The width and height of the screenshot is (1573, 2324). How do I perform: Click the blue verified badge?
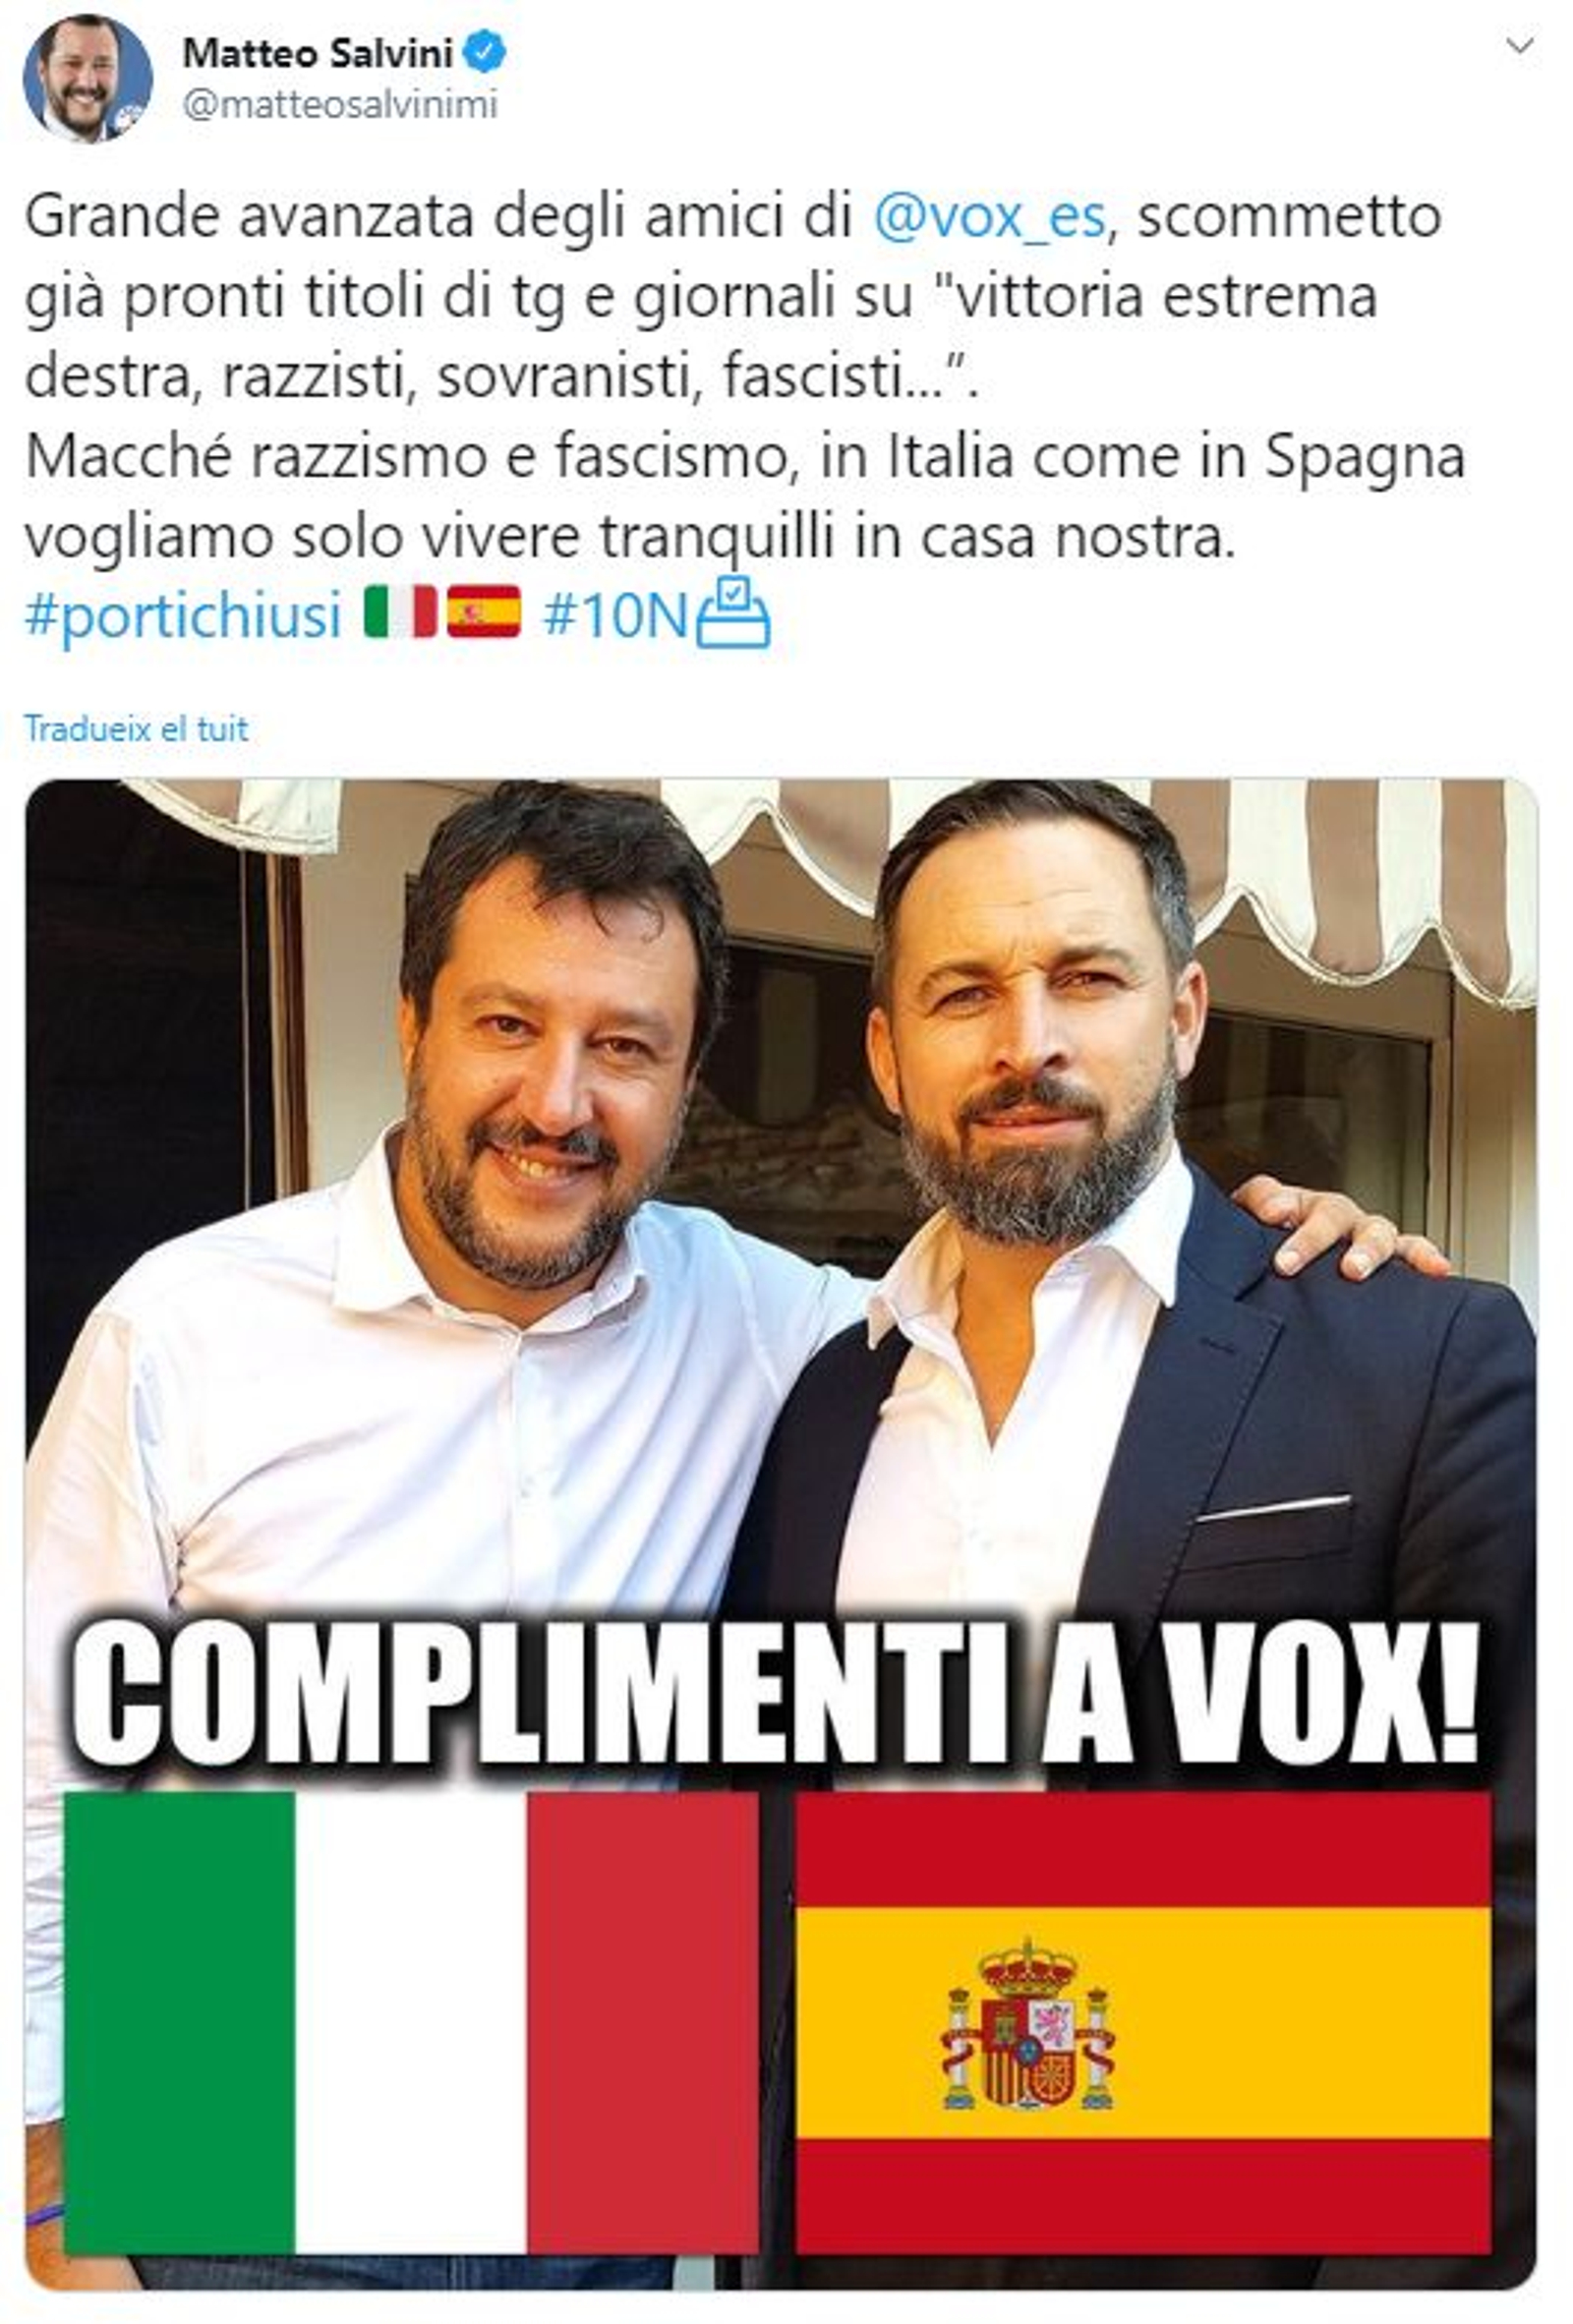(486, 52)
